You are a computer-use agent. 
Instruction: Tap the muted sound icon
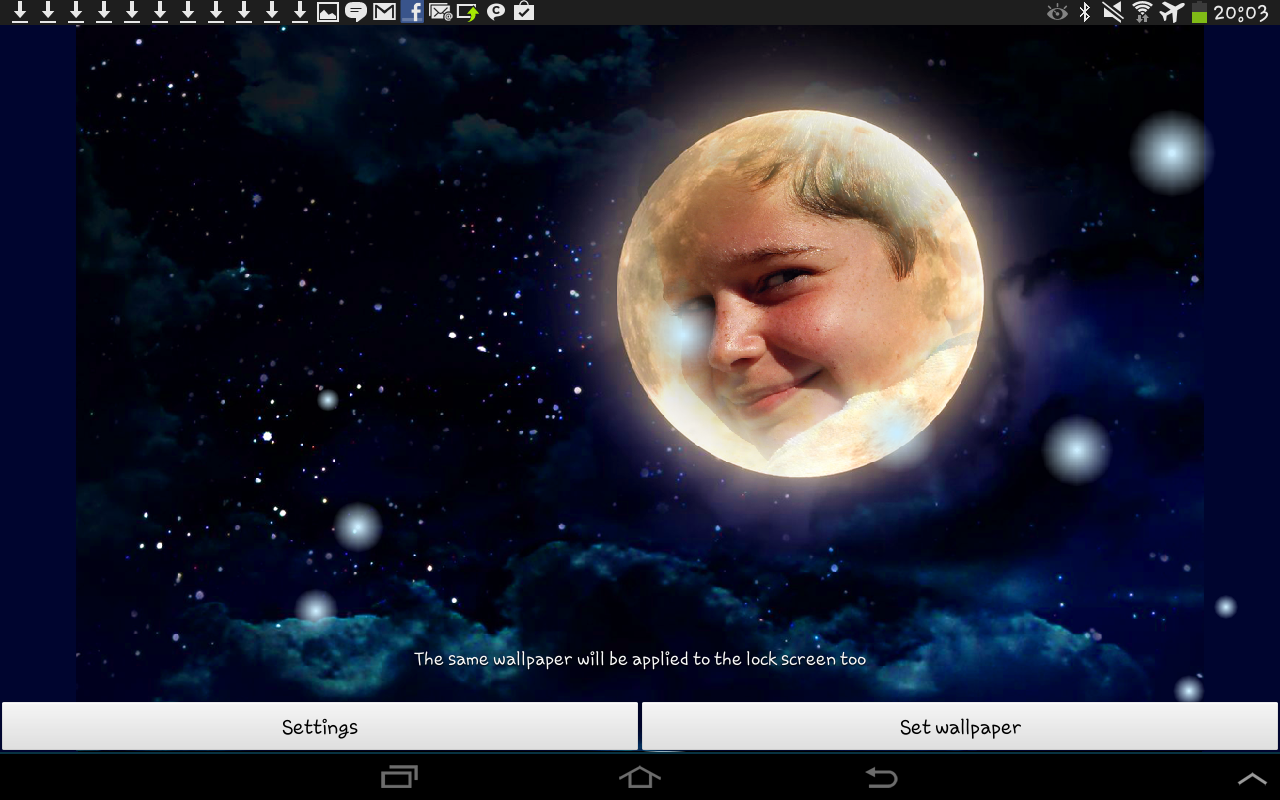[x=1113, y=12]
